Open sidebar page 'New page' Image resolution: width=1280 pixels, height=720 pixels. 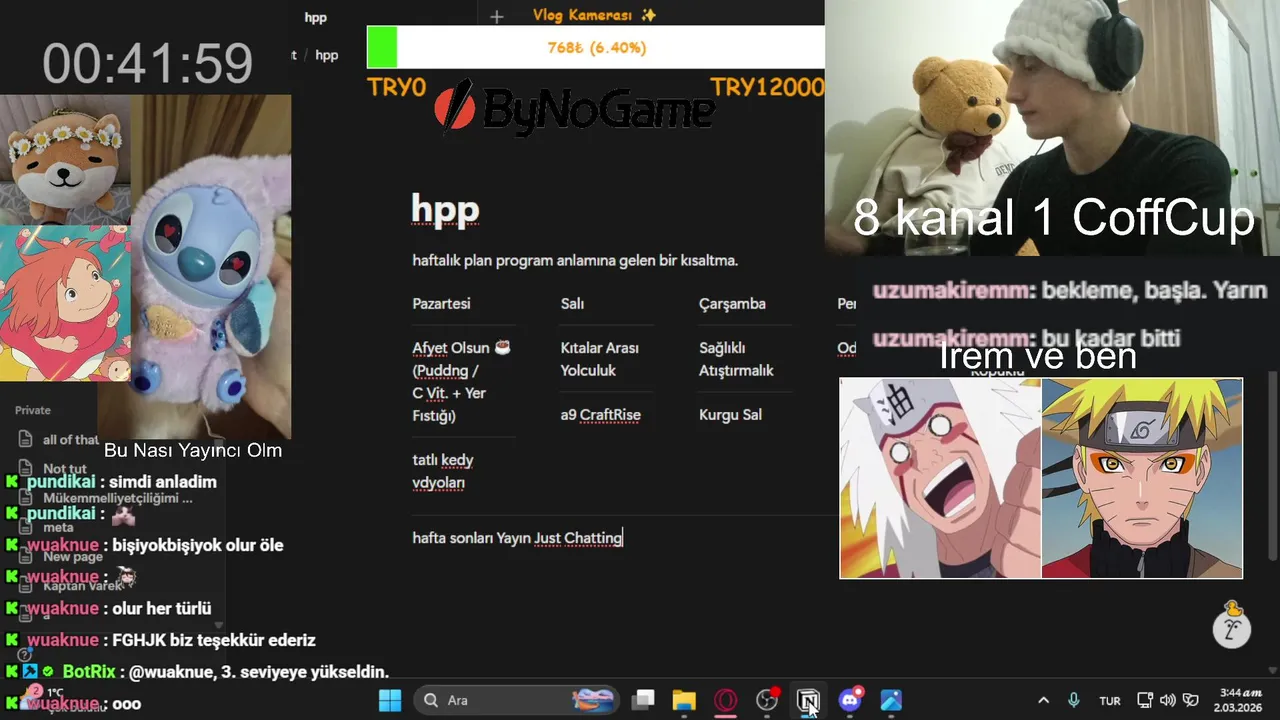[73, 557]
